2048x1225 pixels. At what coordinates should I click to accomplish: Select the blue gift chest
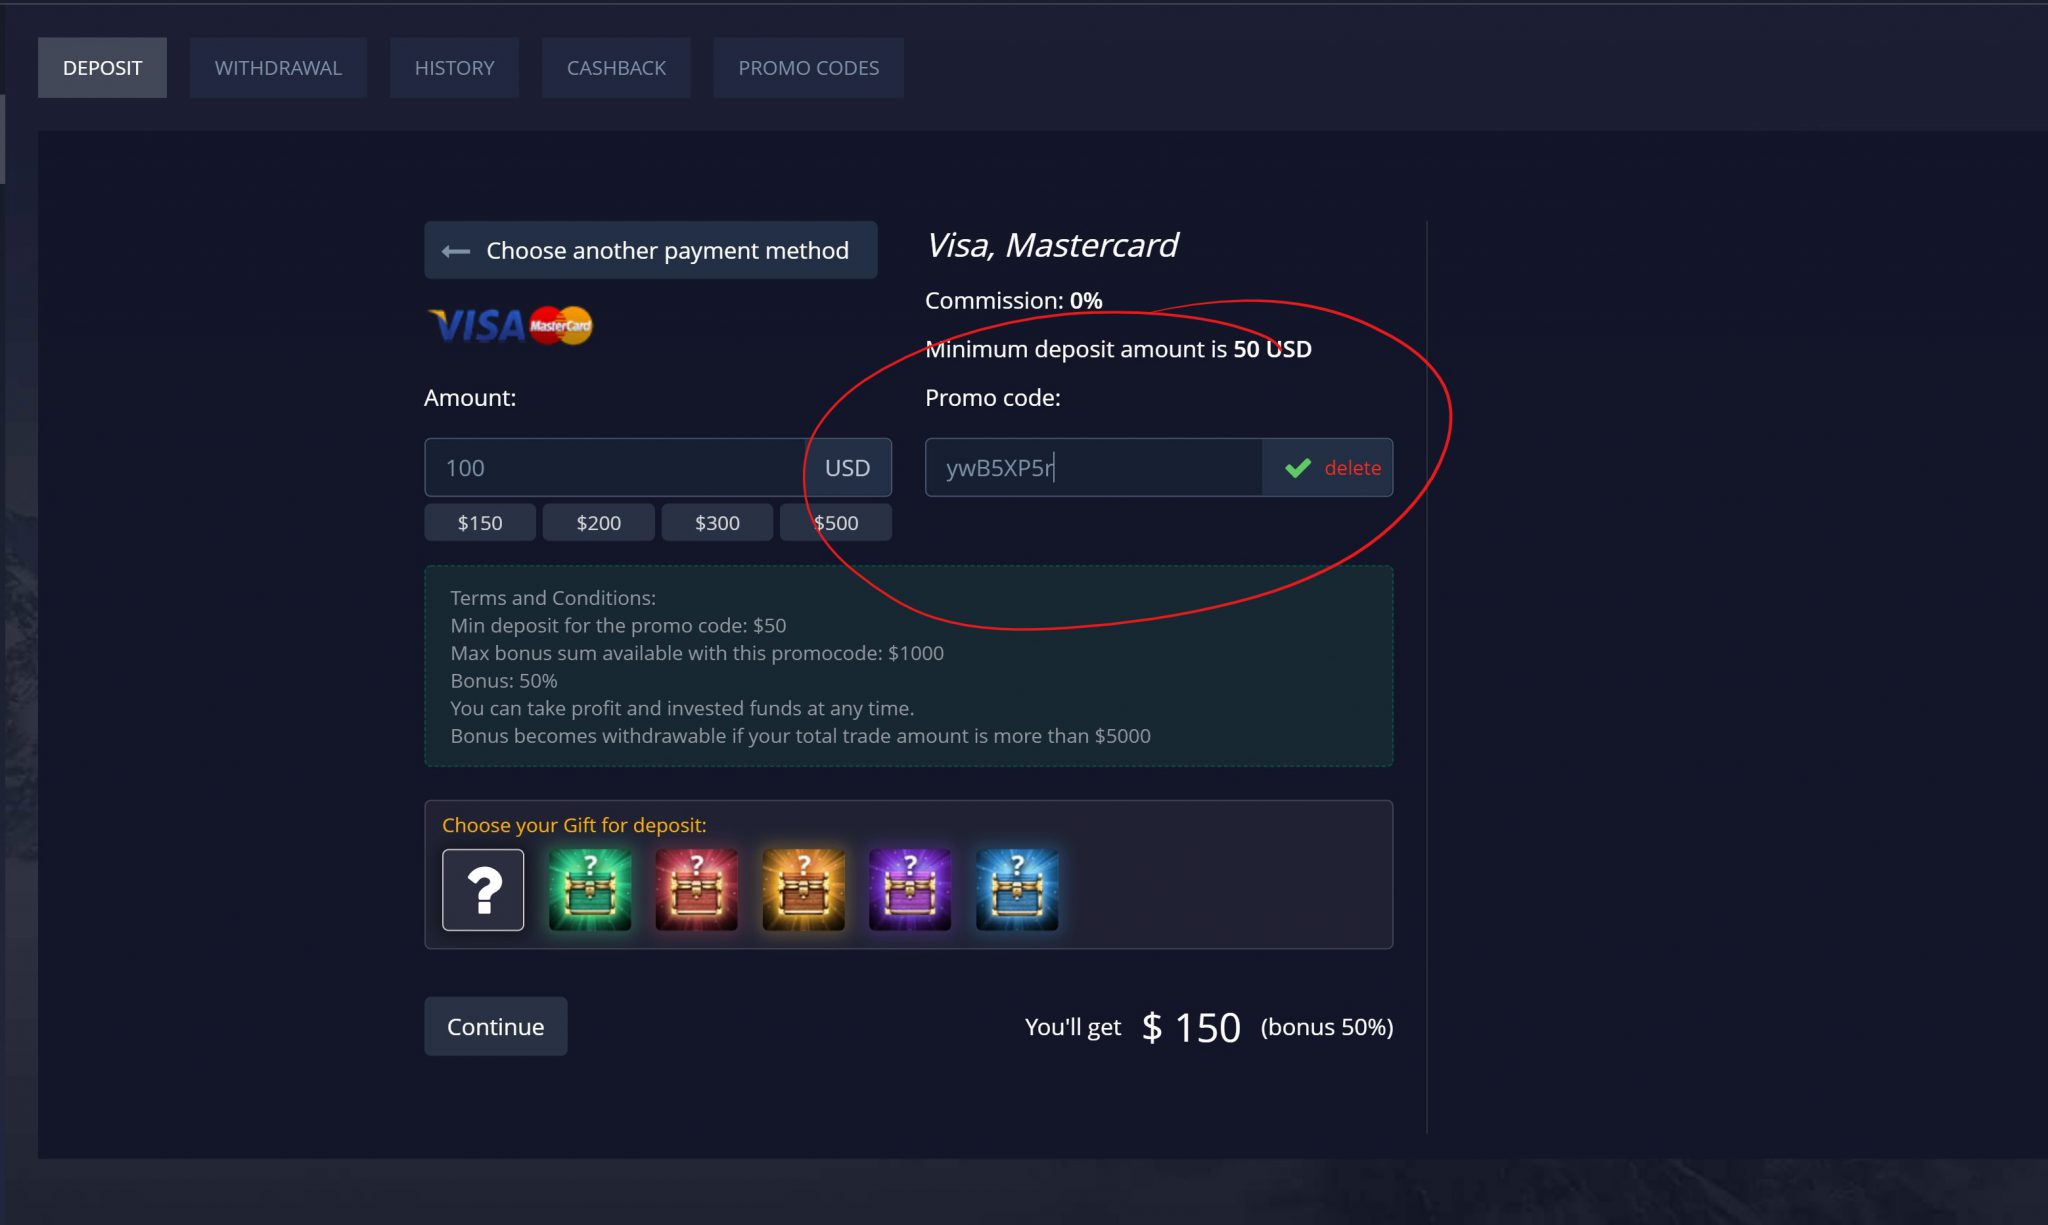1017,889
